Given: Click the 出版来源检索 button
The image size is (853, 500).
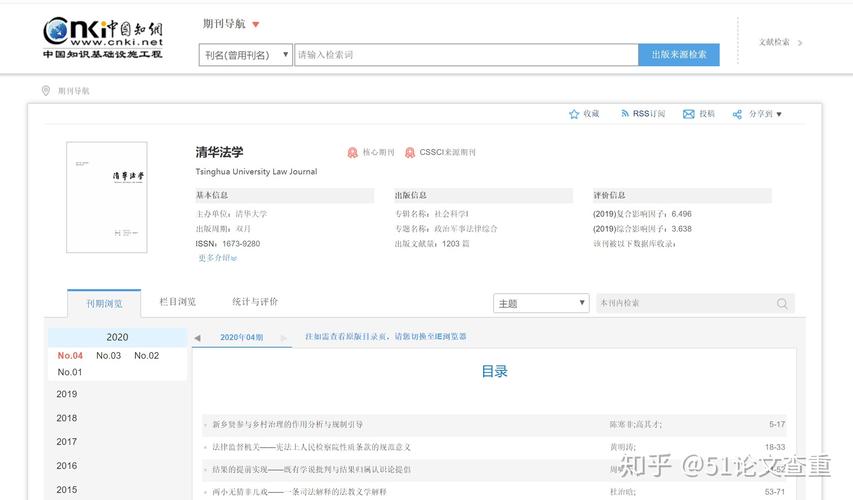Looking at the screenshot, I should point(679,55).
